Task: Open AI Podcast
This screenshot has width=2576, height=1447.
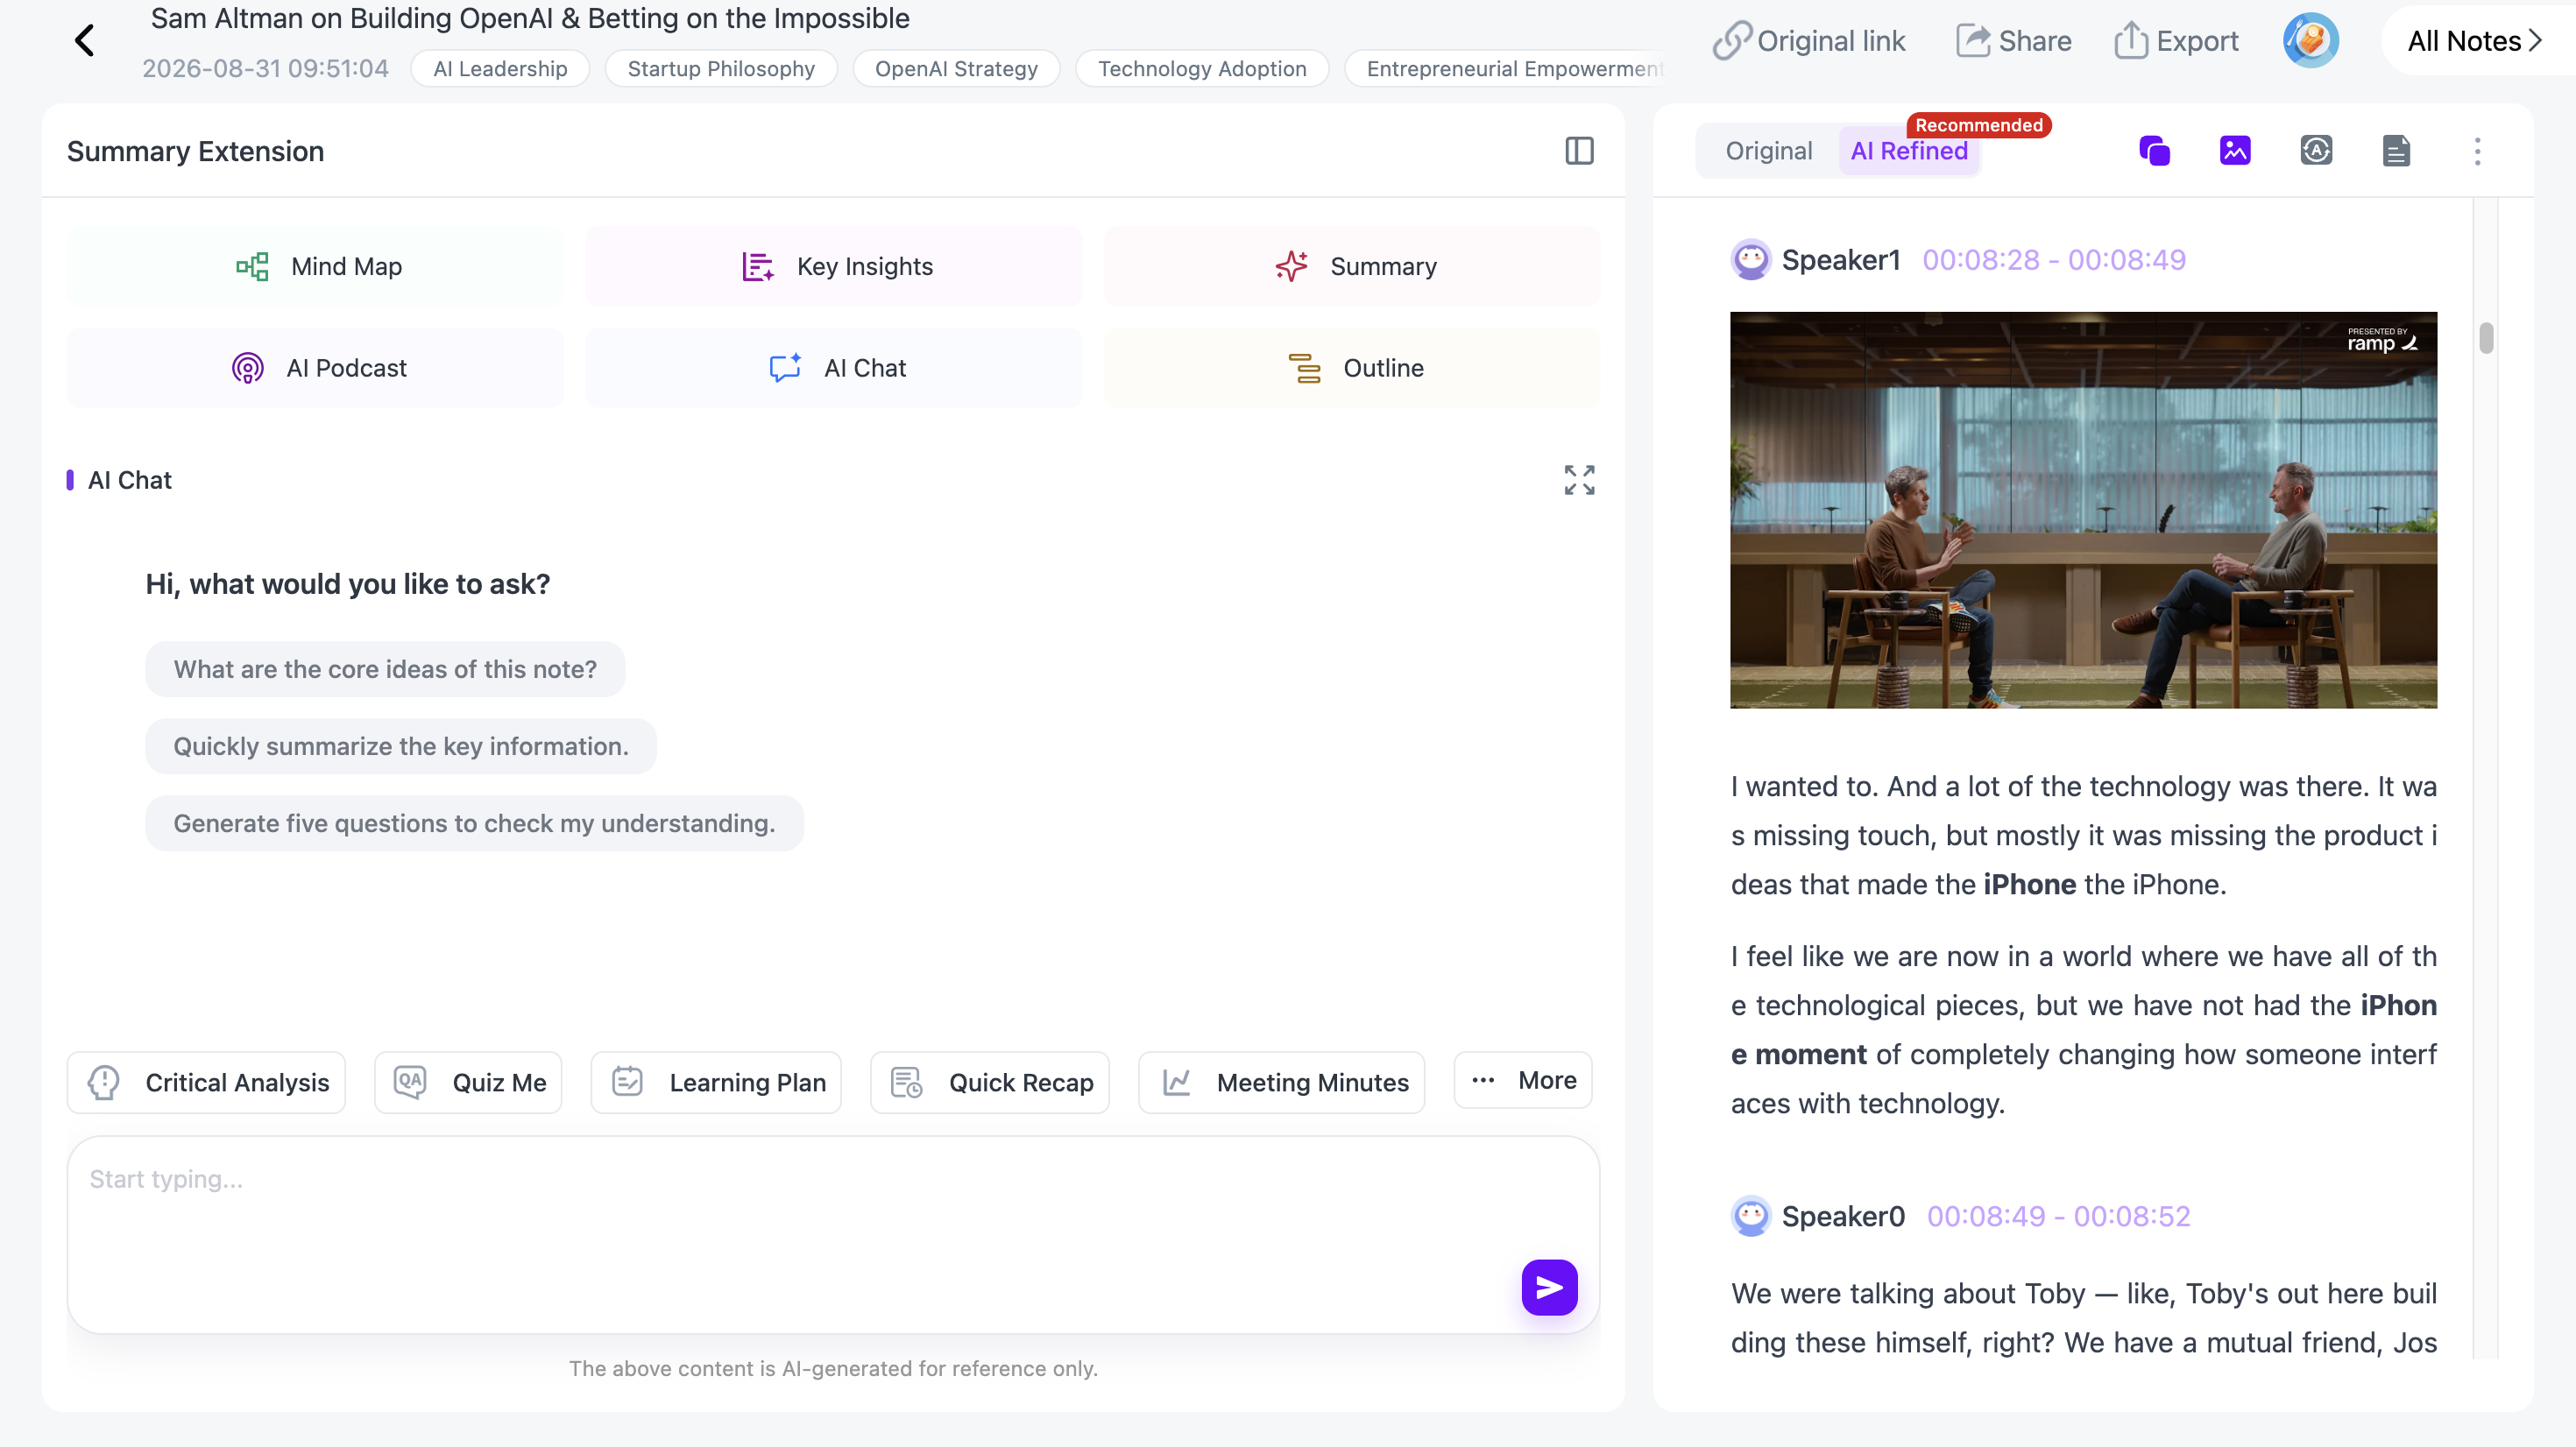Action: point(315,368)
